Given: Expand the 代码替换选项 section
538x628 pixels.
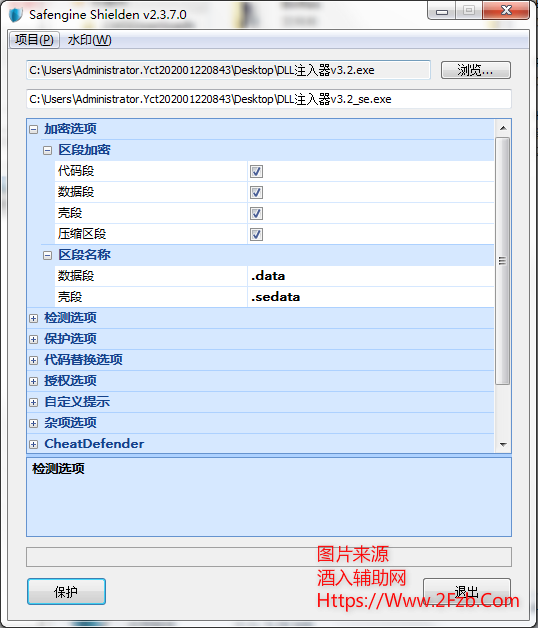Looking at the screenshot, I should click(x=34, y=360).
